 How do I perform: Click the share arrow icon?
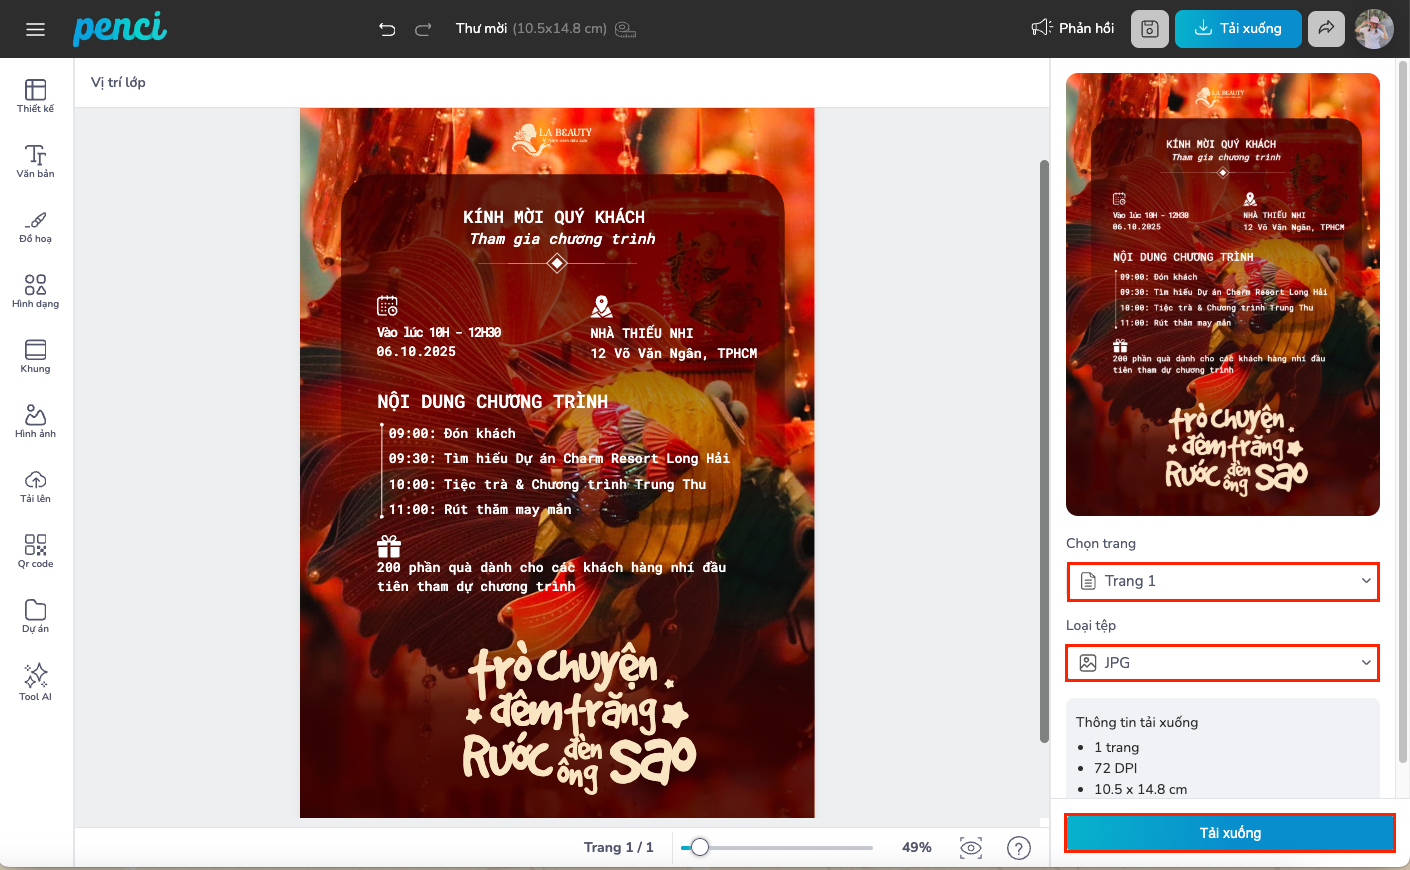pos(1326,29)
